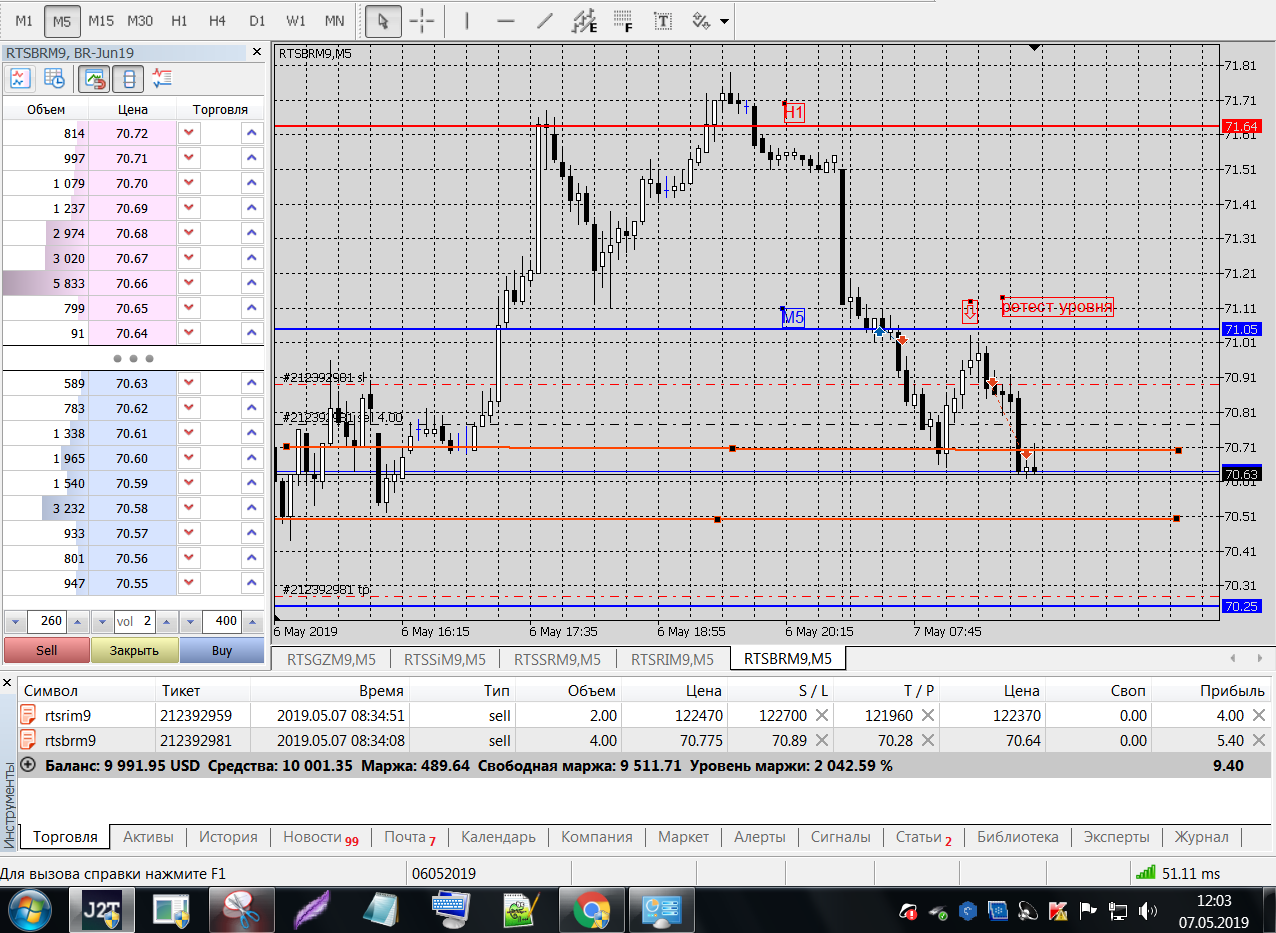Remove the stop loss 70.89 on rtsbrm9
The height and width of the screenshot is (933, 1276).
[822, 741]
